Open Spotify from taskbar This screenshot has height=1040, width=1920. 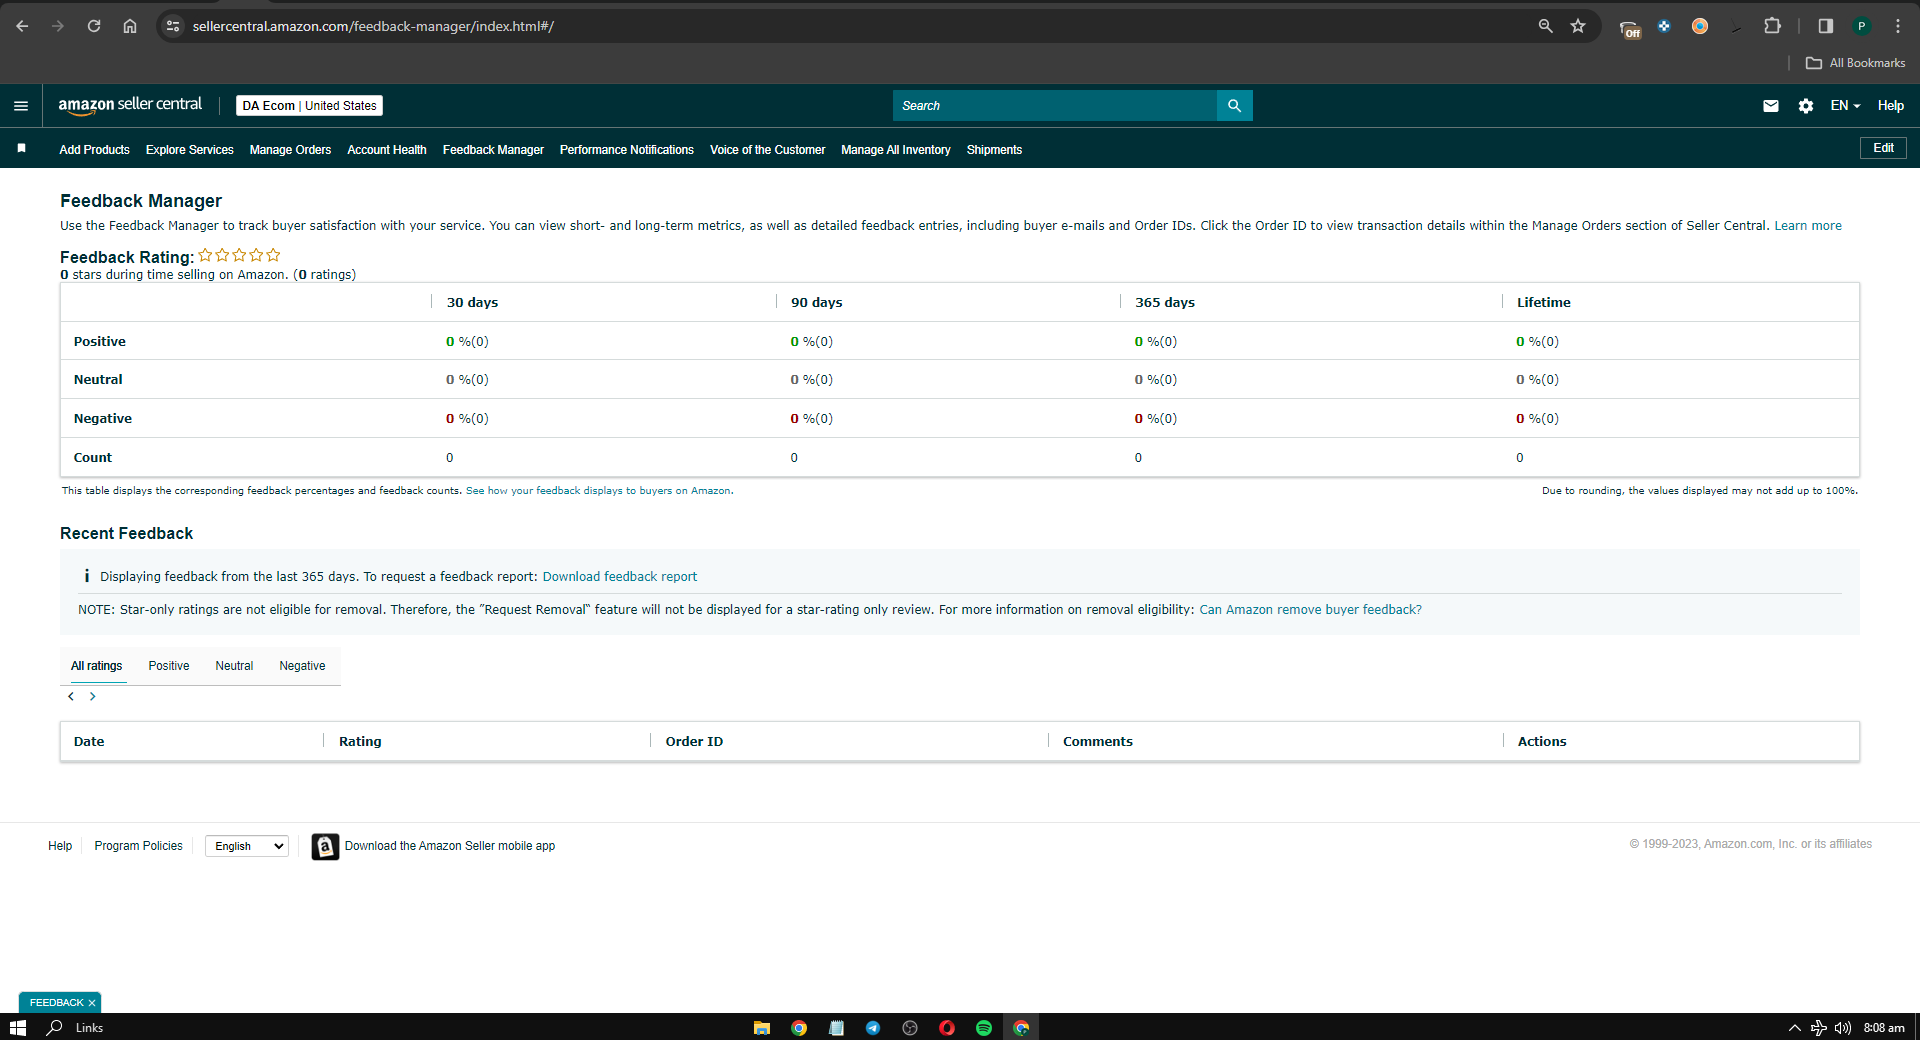(984, 1027)
